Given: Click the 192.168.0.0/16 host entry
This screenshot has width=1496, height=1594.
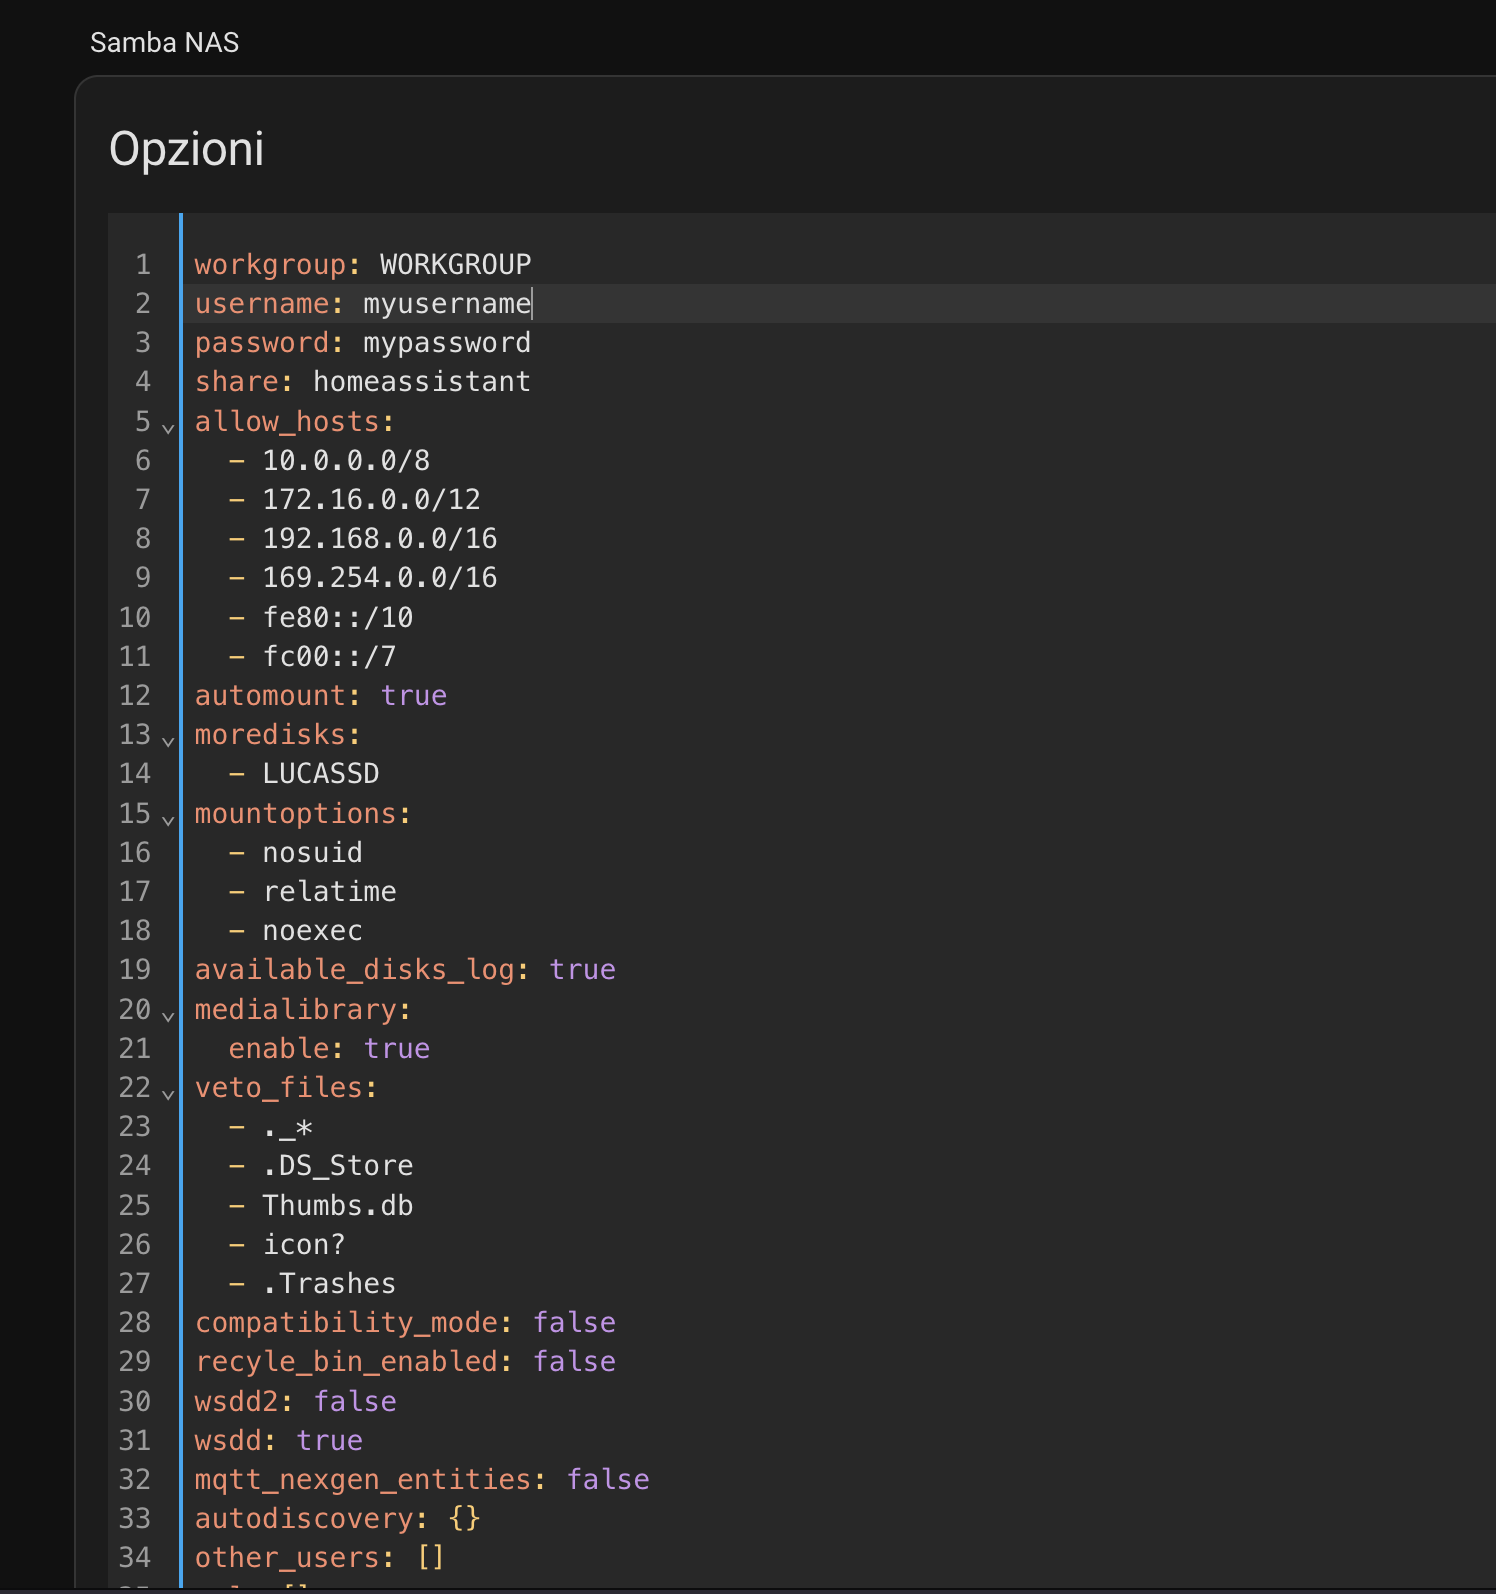Looking at the screenshot, I should 379,539.
